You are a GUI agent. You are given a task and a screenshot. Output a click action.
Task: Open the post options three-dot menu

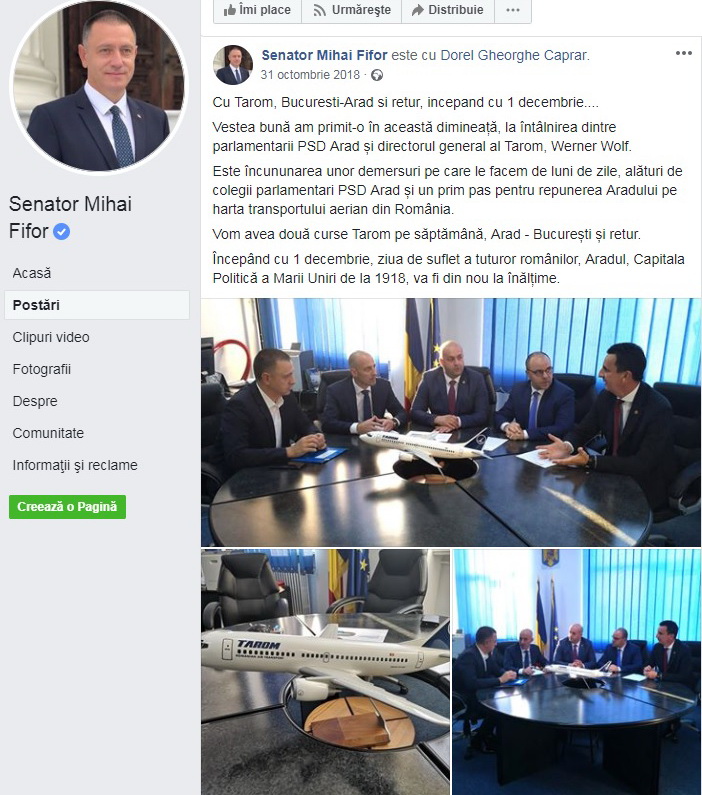pyautogui.click(x=683, y=53)
